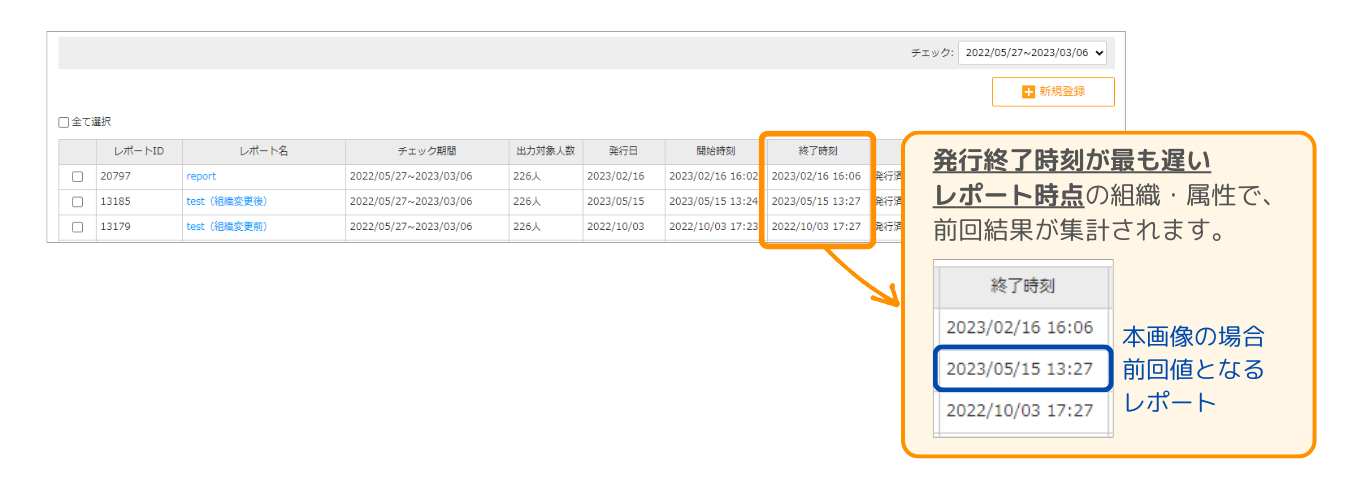Open the test（組織変更前） report link
The image size is (1366, 484).
tap(227, 227)
